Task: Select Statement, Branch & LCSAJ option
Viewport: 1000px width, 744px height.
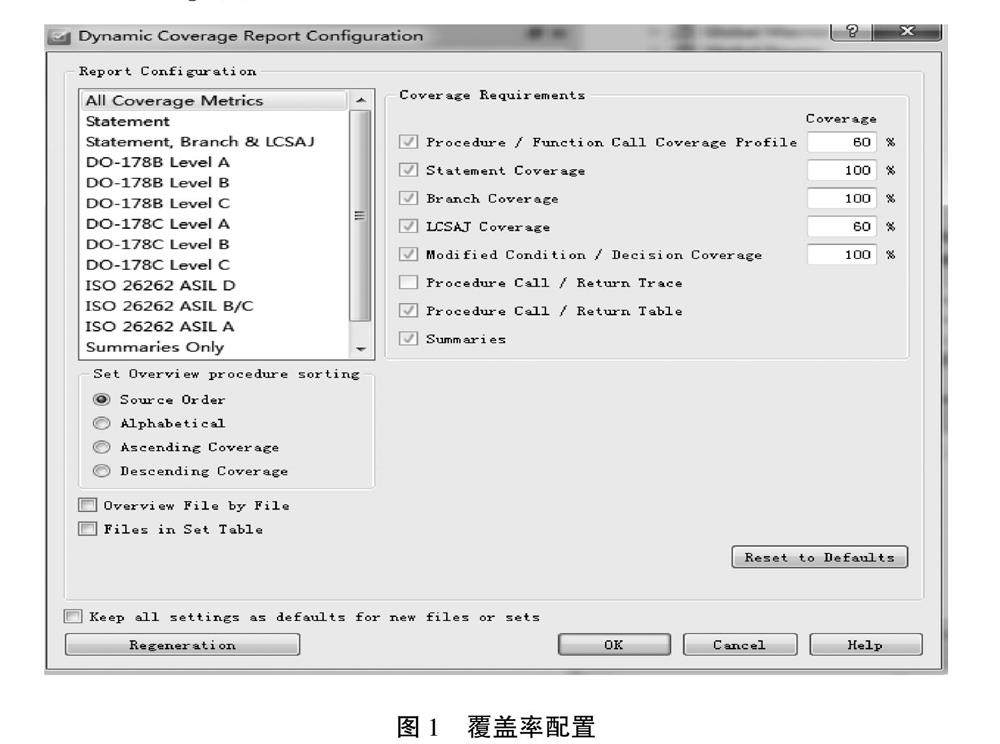Action: coord(200,141)
